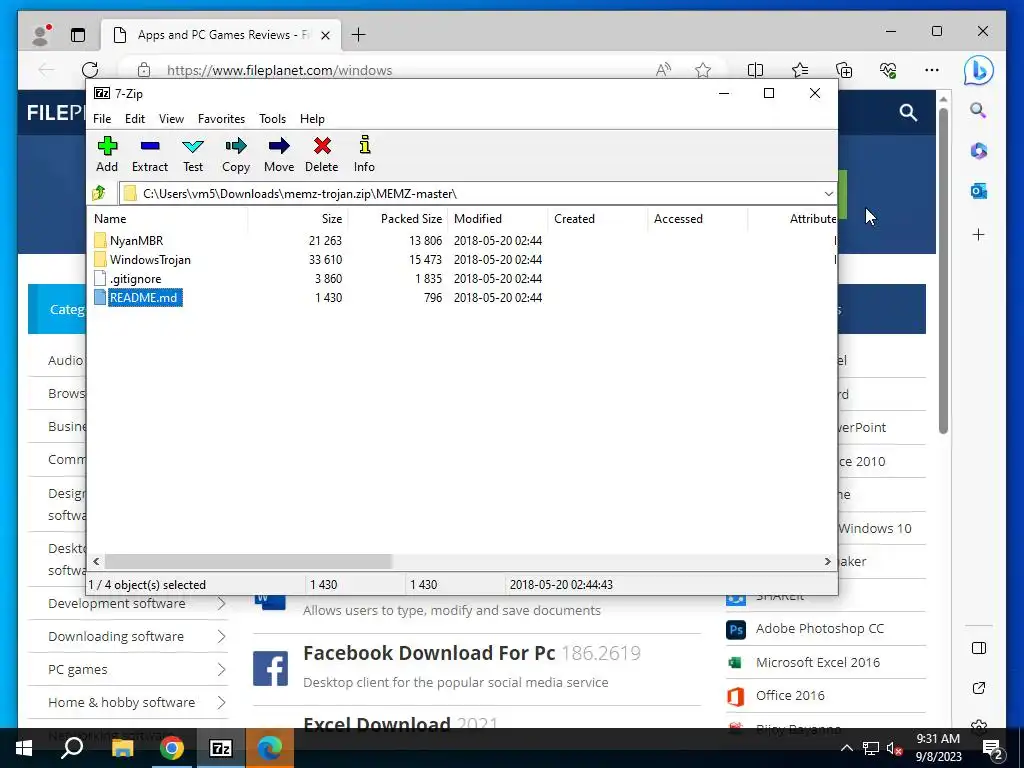
Task: Select the NyanMBR folder
Action: click(x=136, y=240)
